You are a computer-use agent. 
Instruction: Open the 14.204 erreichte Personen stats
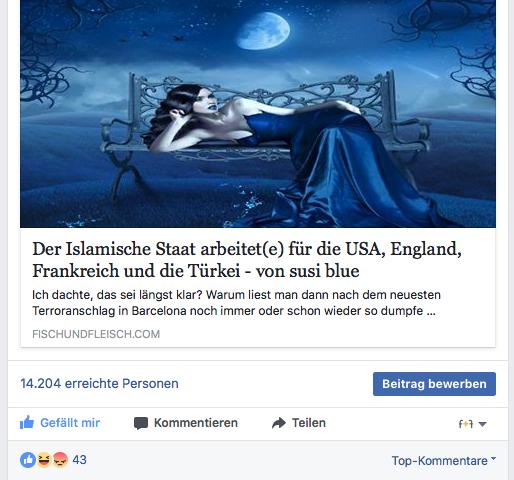(x=99, y=383)
